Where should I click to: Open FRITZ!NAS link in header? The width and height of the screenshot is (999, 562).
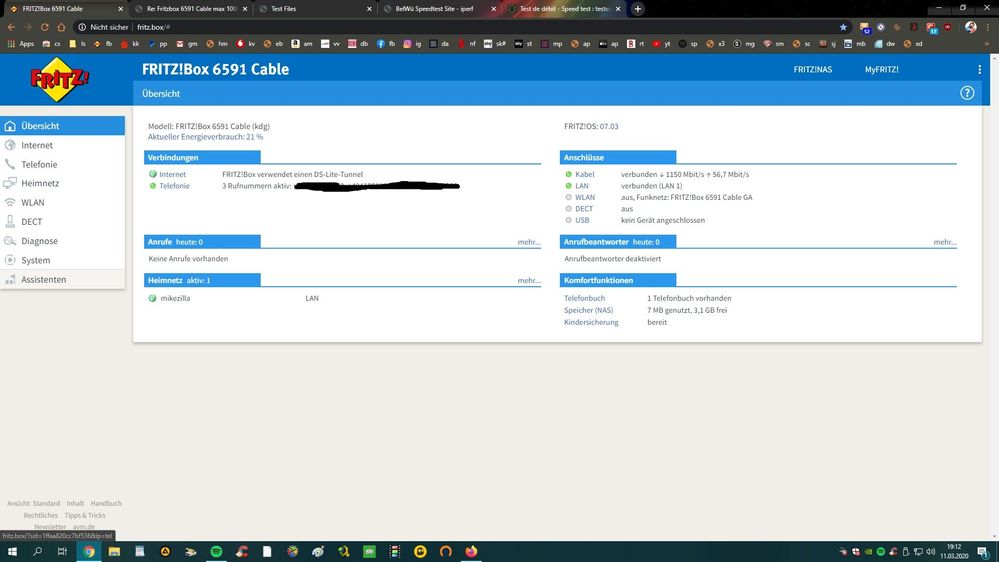(812, 69)
